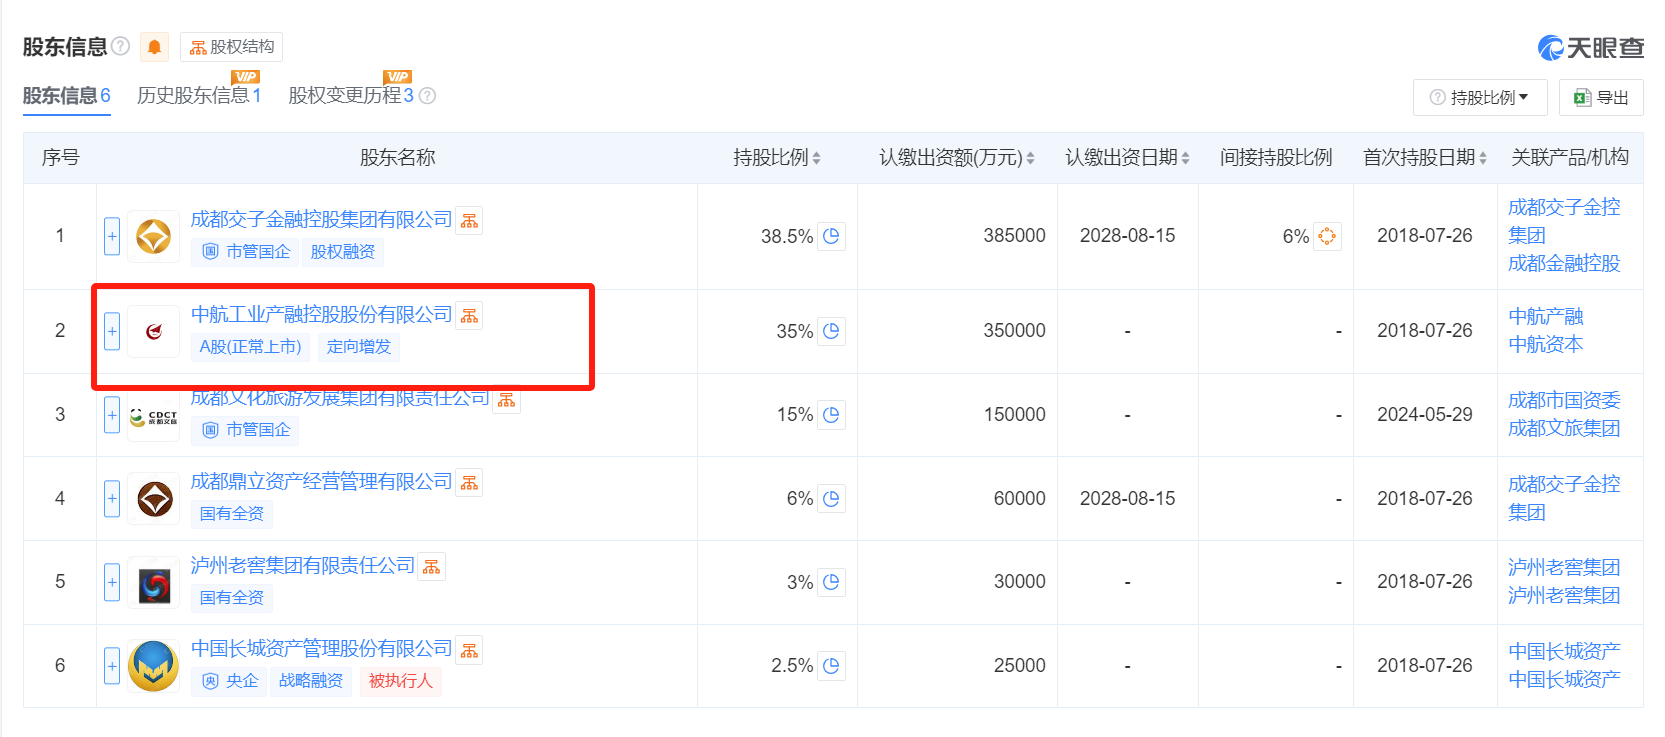Image resolution: width=1665 pixels, height=737 pixels.
Task: Click the 股权结构 button
Action: (x=232, y=47)
